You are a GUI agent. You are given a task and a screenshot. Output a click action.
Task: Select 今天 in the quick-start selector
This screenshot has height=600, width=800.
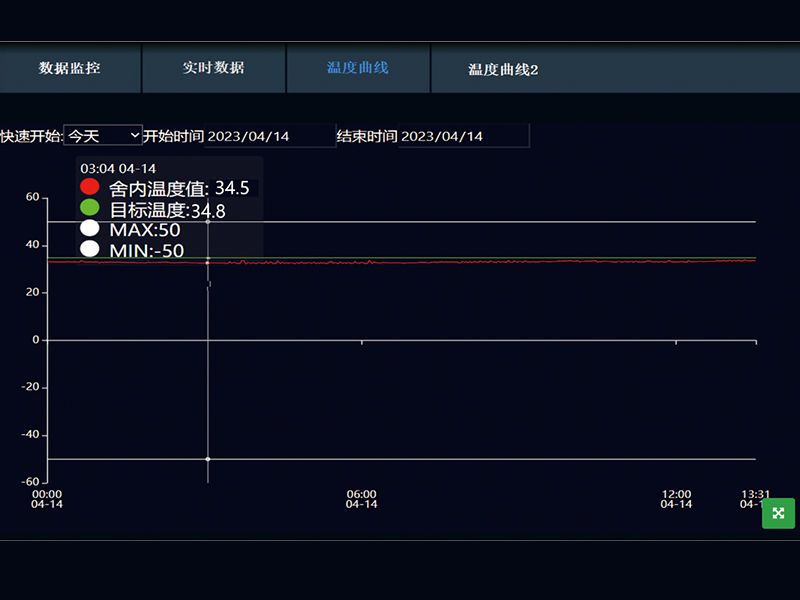pos(90,135)
